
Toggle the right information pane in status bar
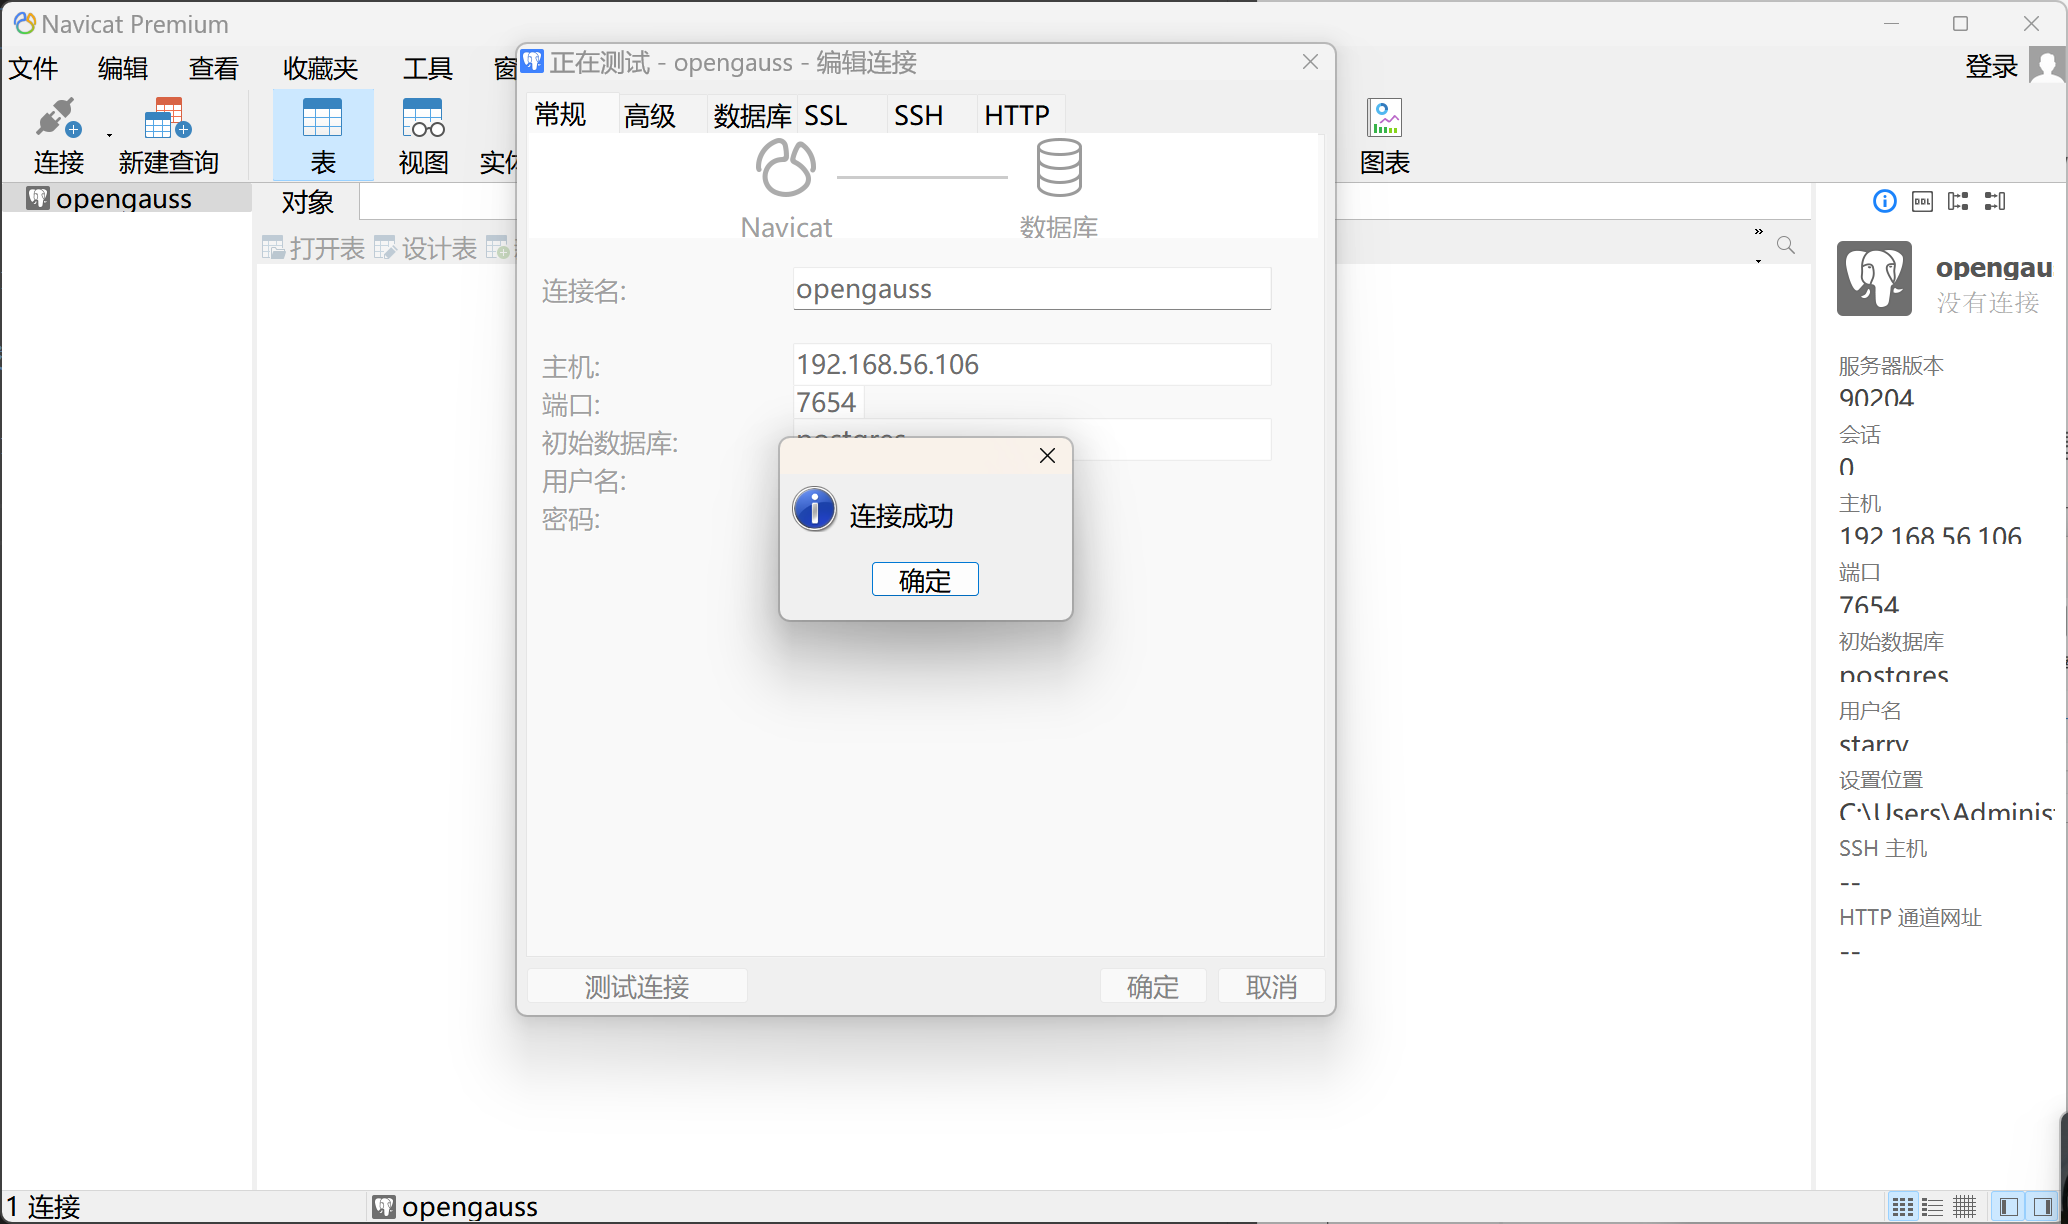coord(2042,1207)
